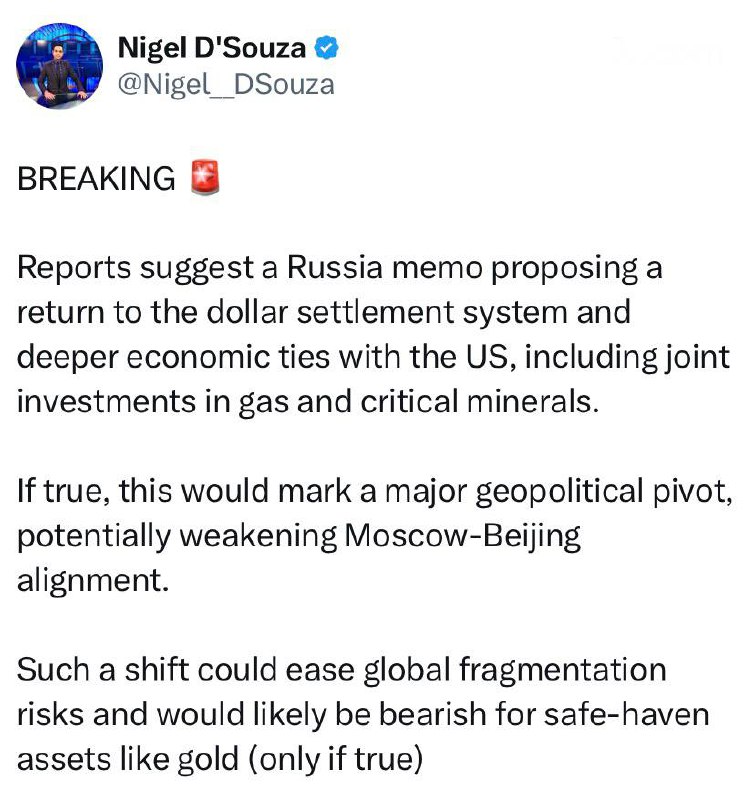Click the "Moscow-Beijing" text
Viewport: 755px width, 800px height.
pos(461,535)
